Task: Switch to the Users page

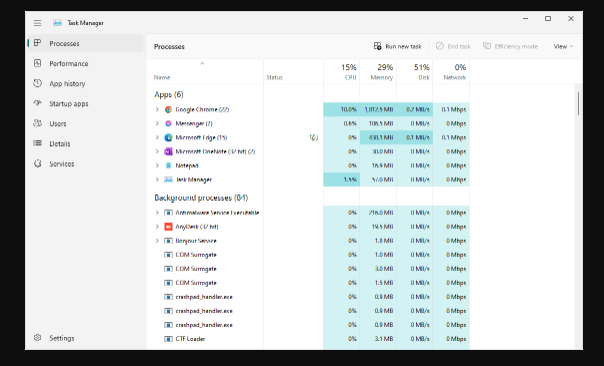Action: point(86,123)
